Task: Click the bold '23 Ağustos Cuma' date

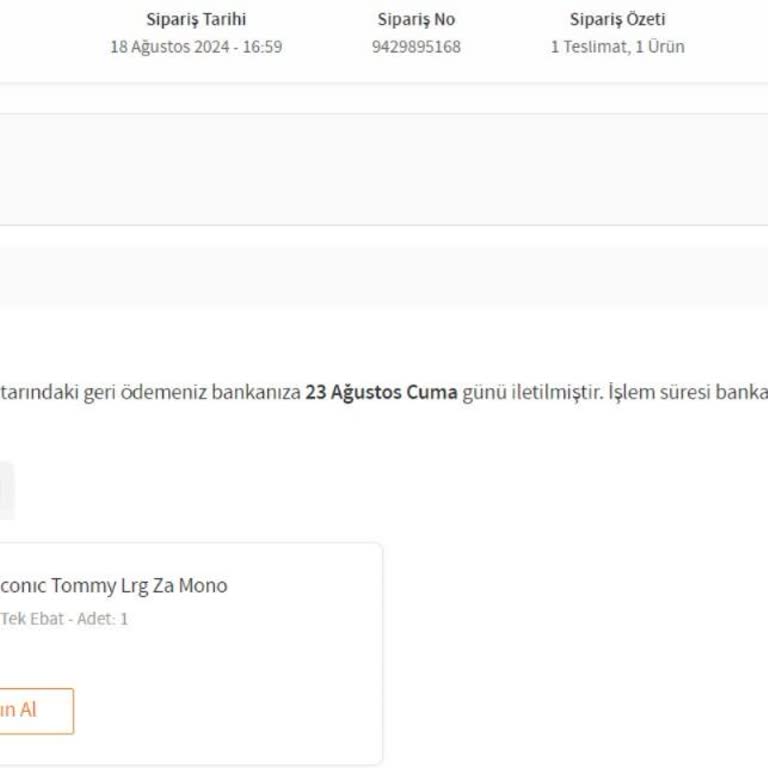Action: [x=381, y=392]
